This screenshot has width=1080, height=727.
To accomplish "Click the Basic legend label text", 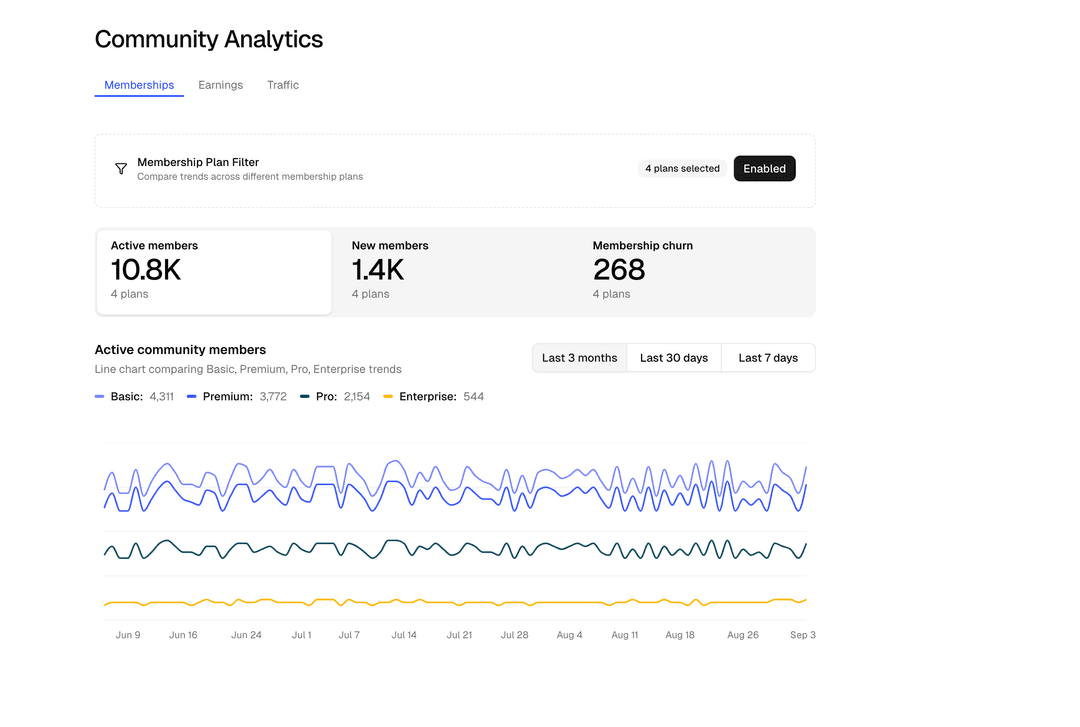I will (x=126, y=396).
